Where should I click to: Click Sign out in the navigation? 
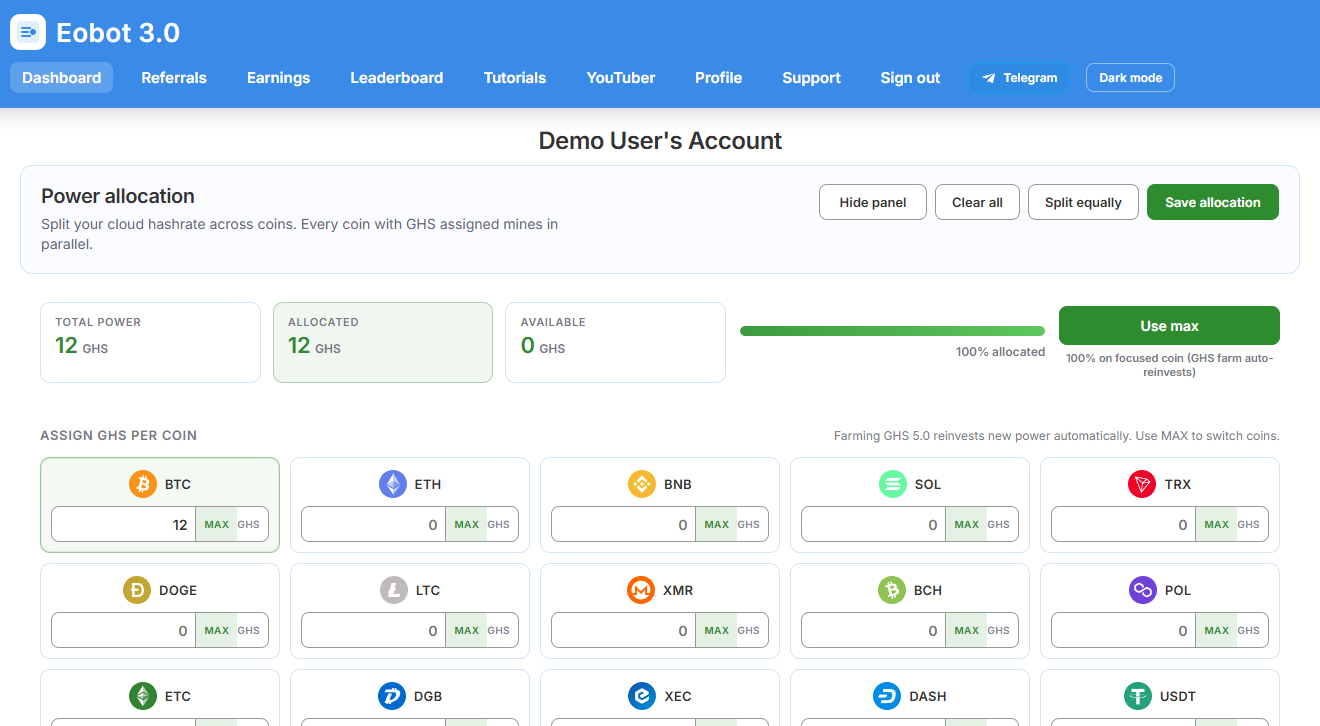click(x=910, y=78)
